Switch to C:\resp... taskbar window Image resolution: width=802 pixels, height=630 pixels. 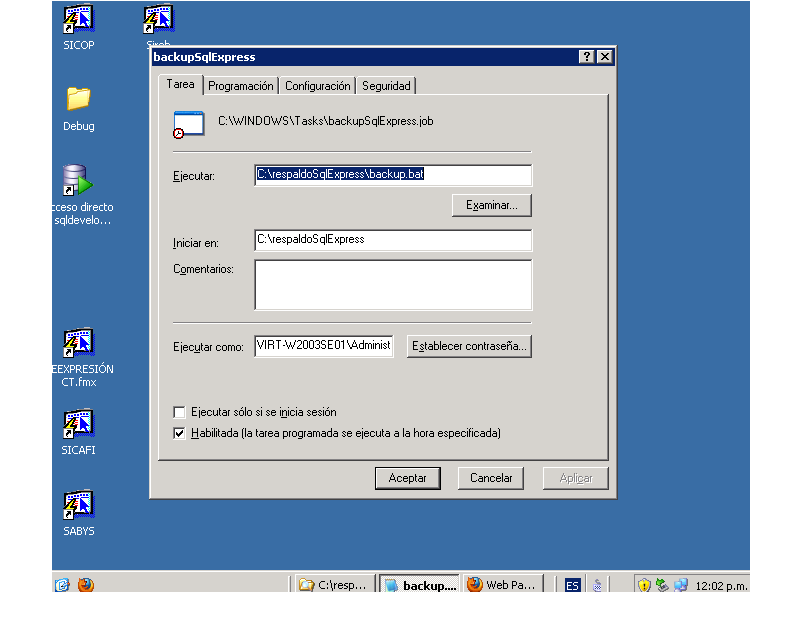pos(334,585)
